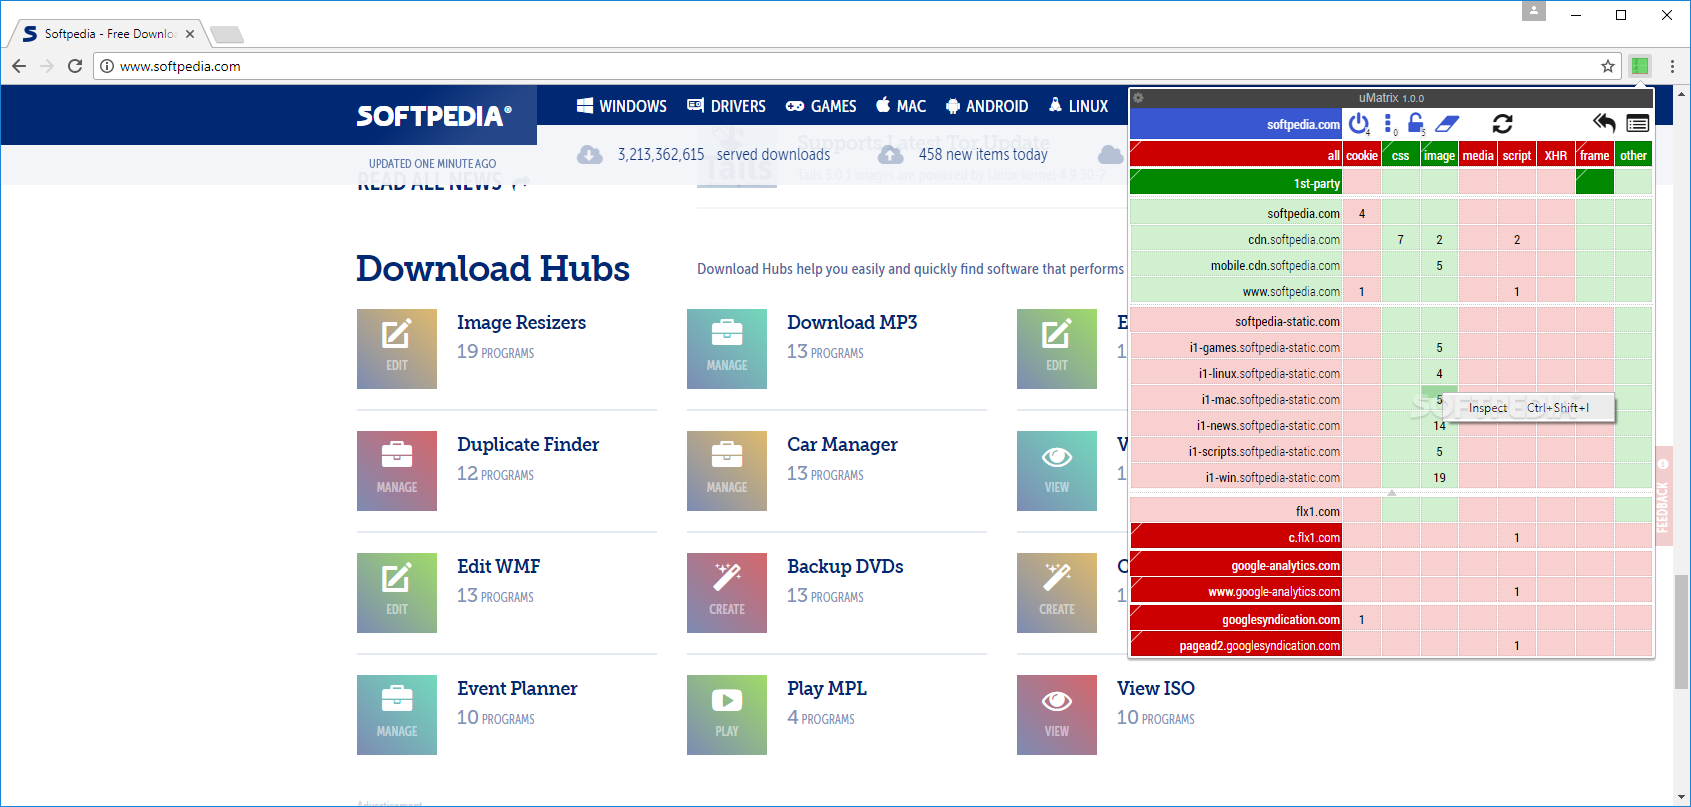Open the Download MP3 hub link
This screenshot has height=807, width=1691.
pos(852,322)
